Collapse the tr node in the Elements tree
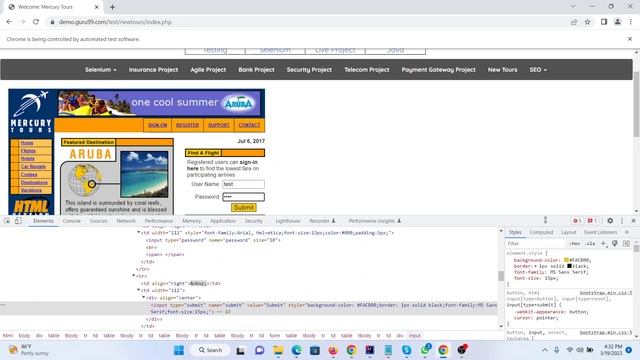The image size is (640, 360). tap(133, 276)
